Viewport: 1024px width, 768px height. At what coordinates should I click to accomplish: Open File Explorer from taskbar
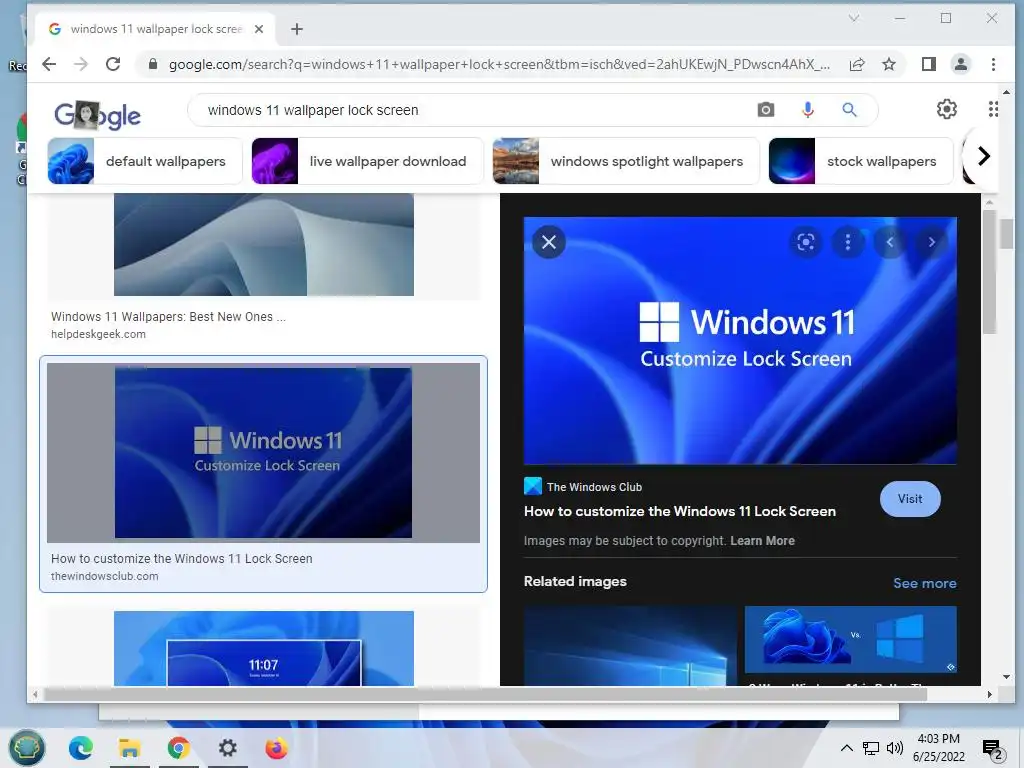click(129, 748)
